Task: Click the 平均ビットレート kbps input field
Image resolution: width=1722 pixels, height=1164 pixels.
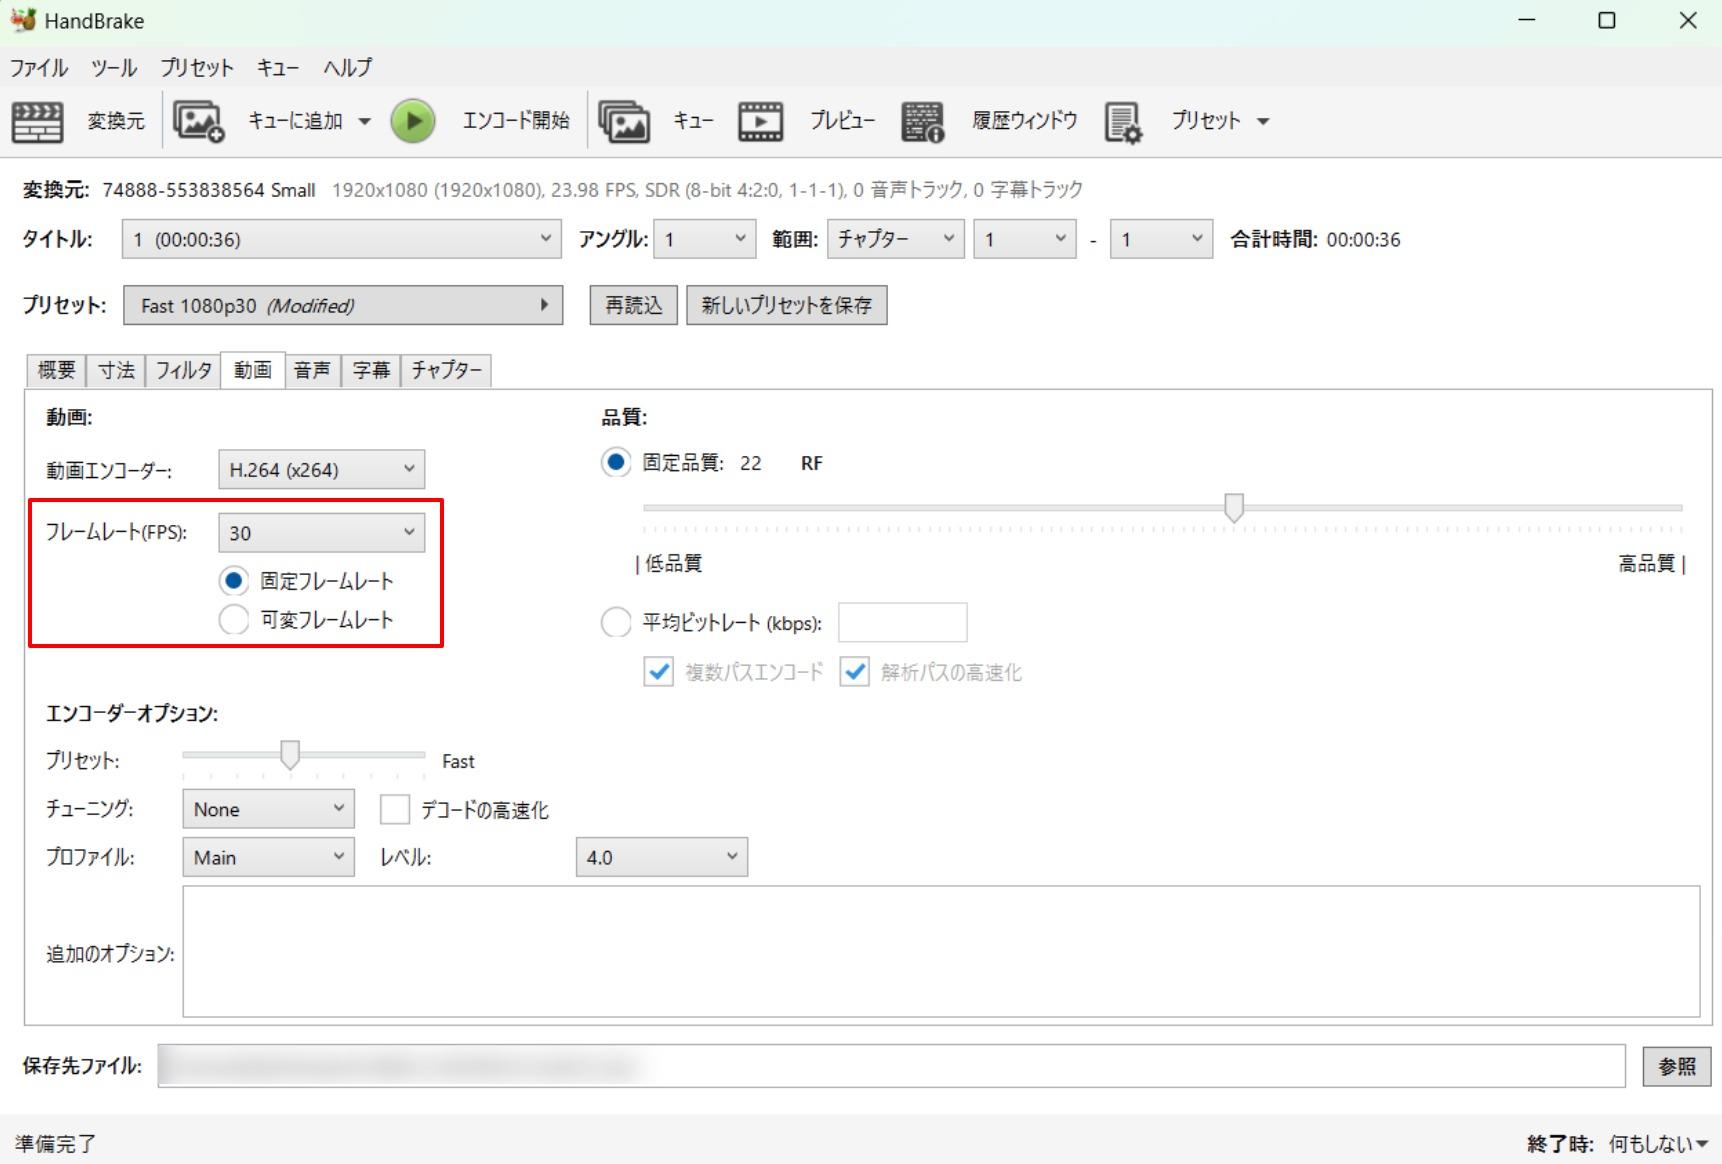Action: 903,622
